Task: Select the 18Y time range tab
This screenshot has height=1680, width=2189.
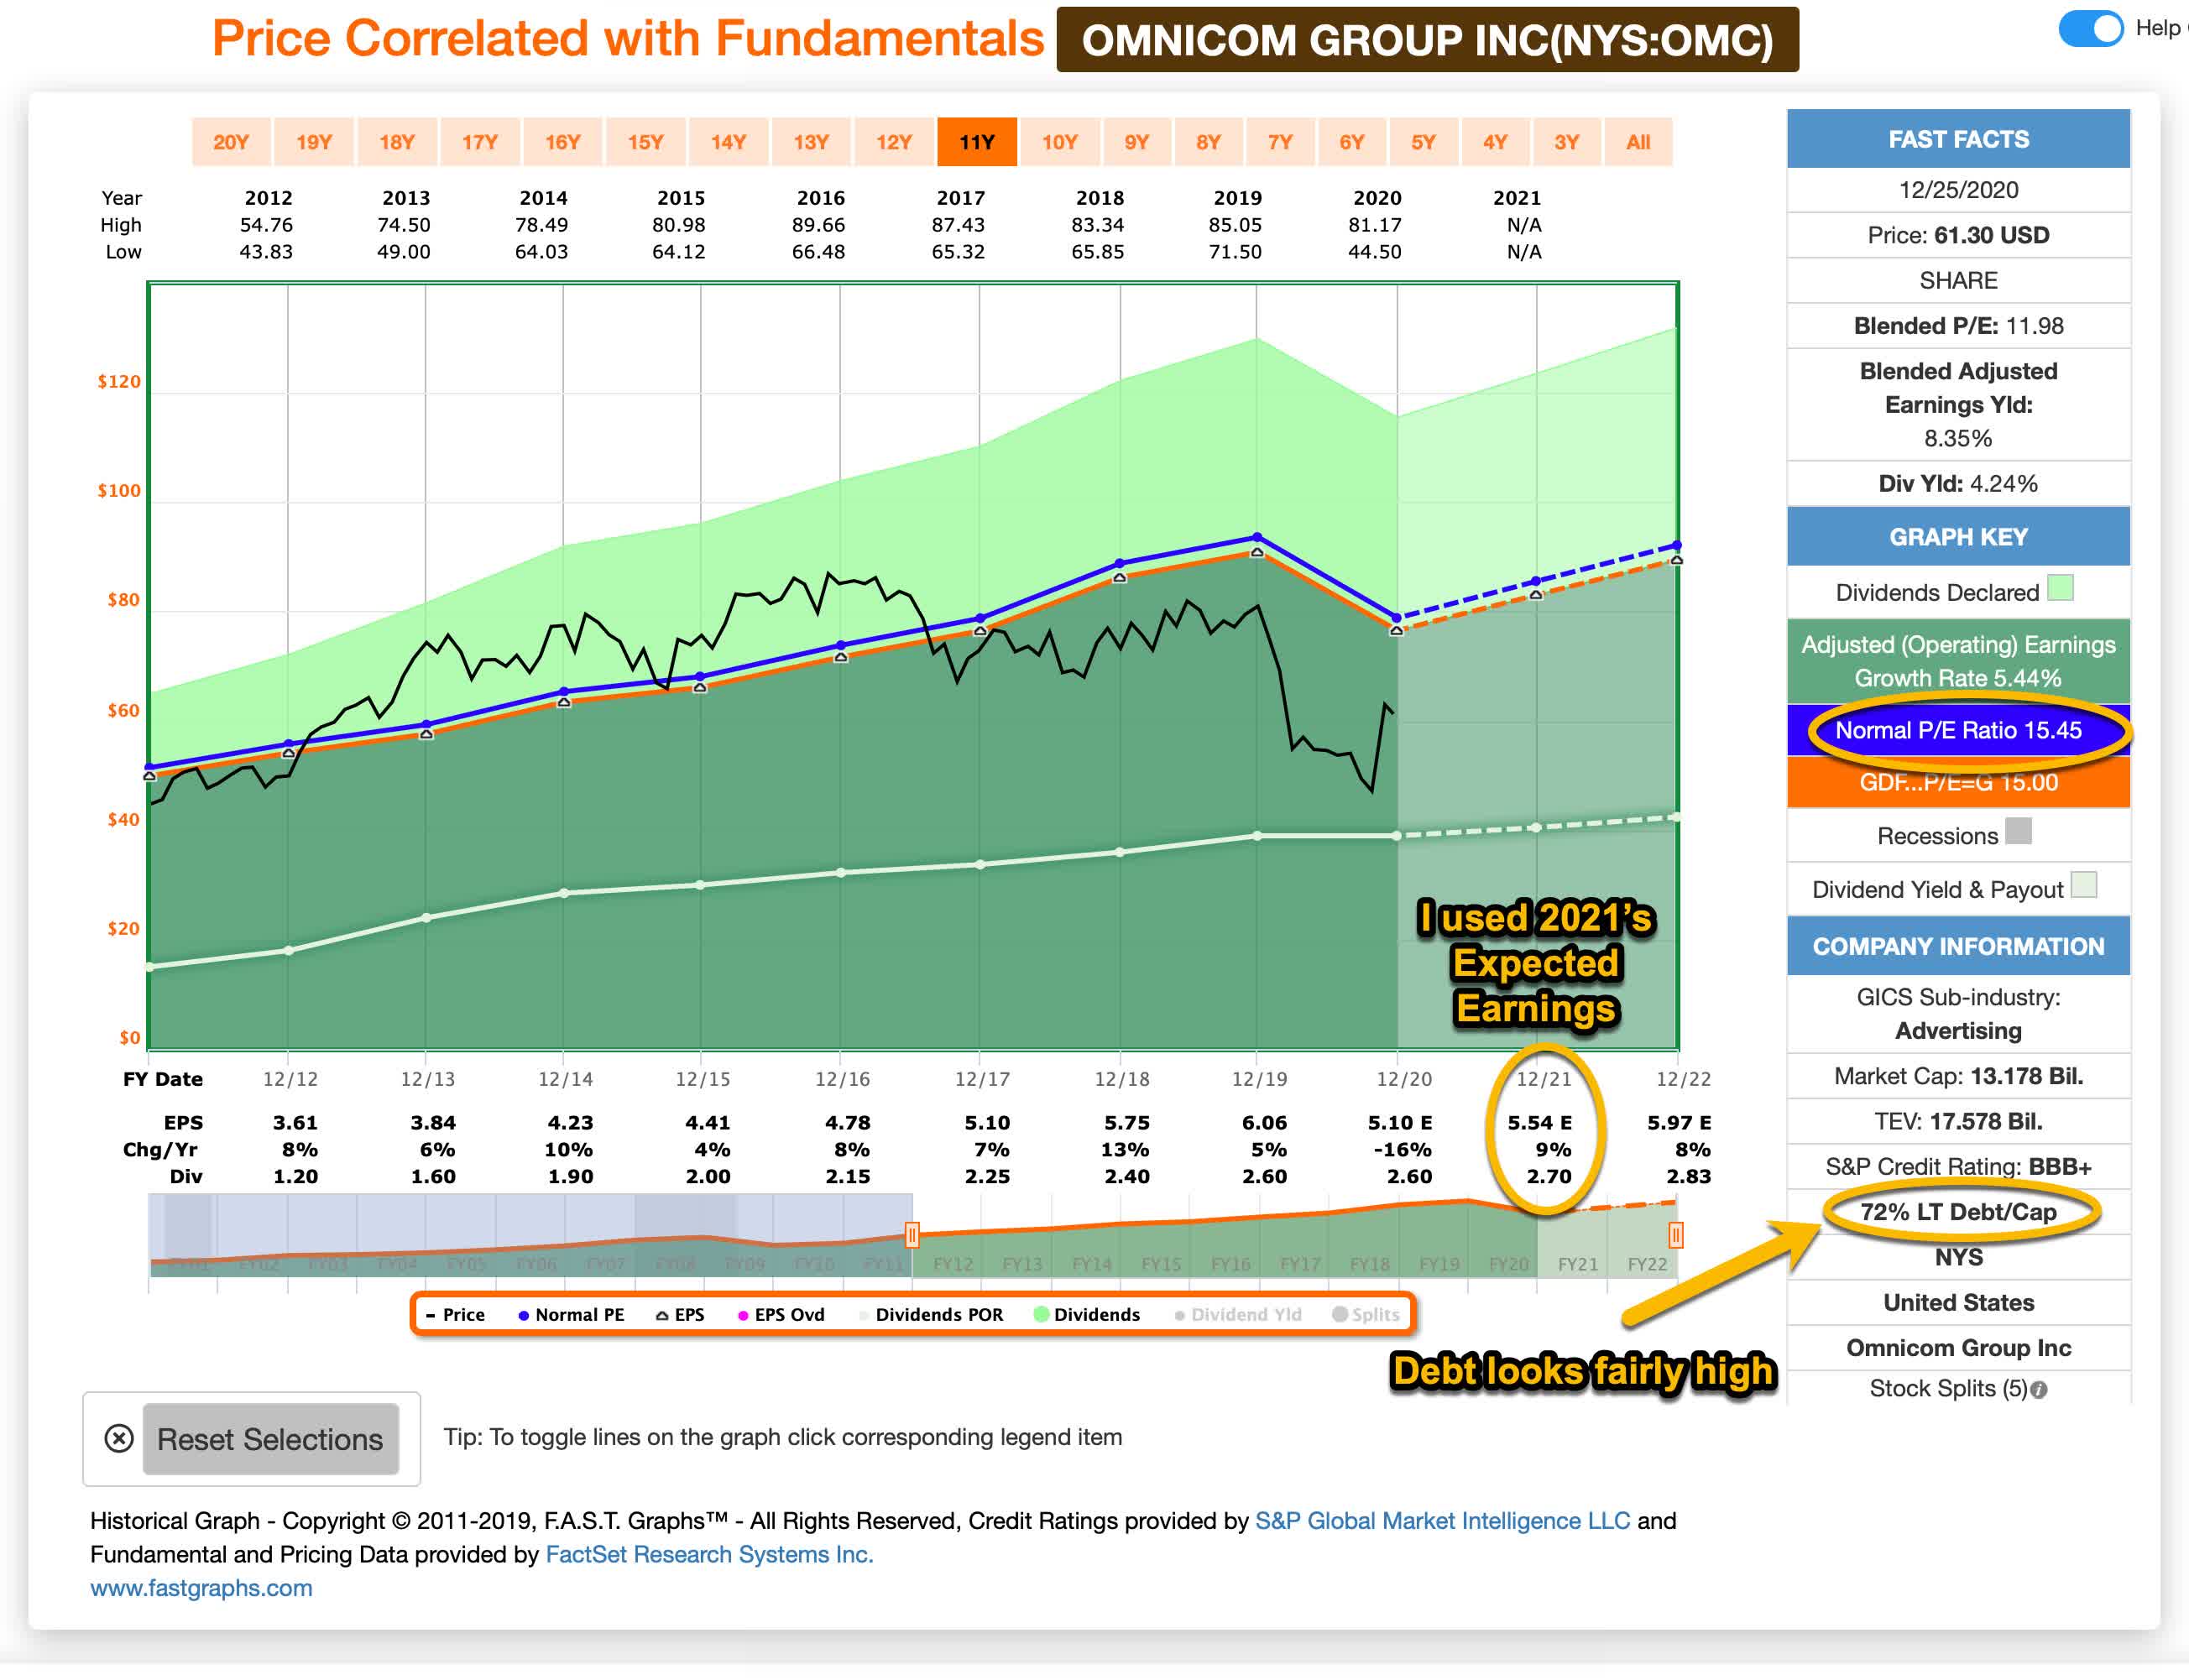Action: 397,142
